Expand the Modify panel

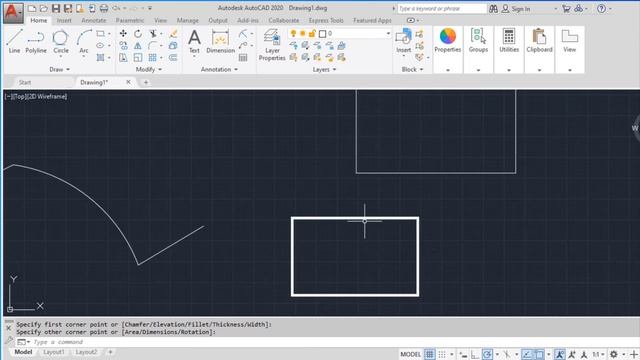[149, 69]
